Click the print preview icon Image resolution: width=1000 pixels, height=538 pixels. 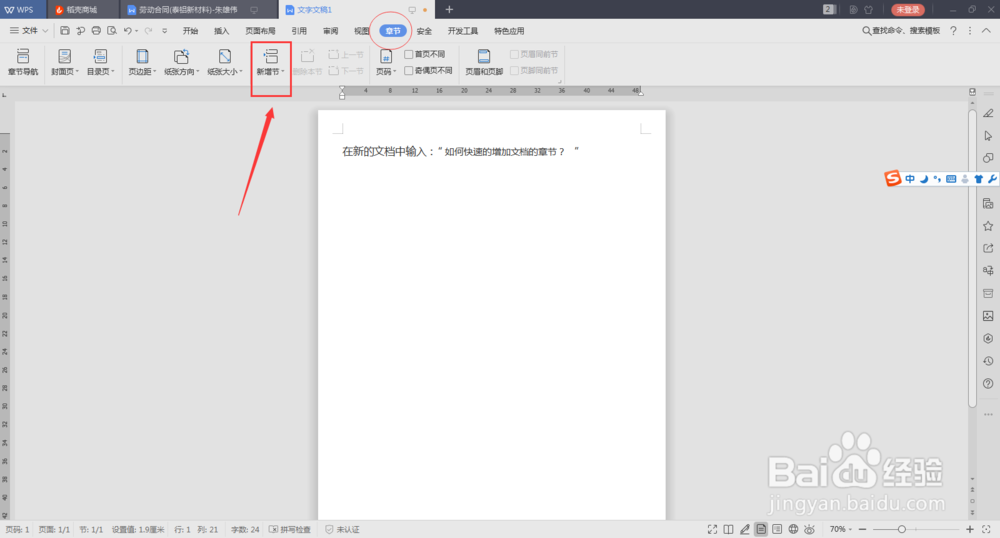(112, 31)
